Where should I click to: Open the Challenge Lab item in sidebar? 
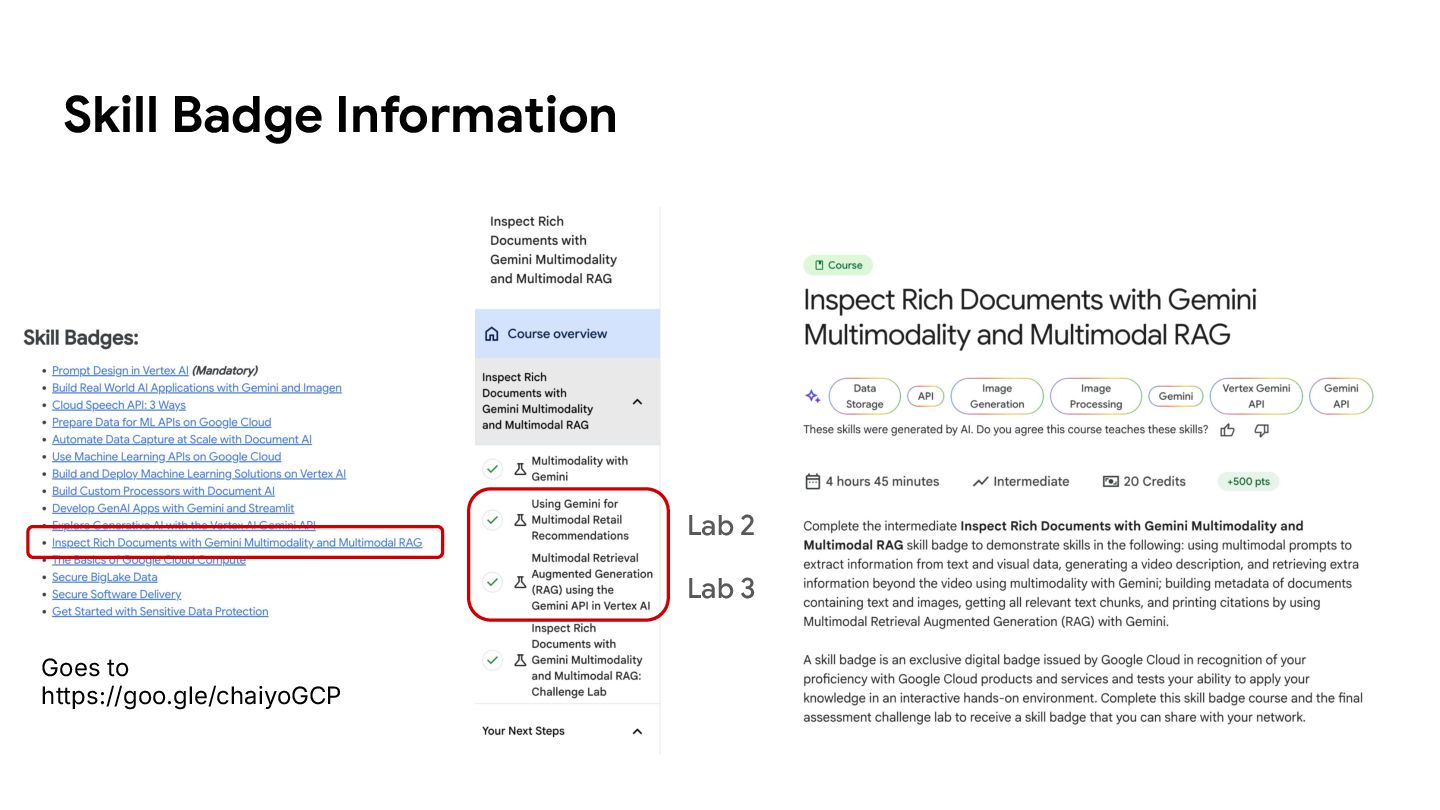pos(587,660)
